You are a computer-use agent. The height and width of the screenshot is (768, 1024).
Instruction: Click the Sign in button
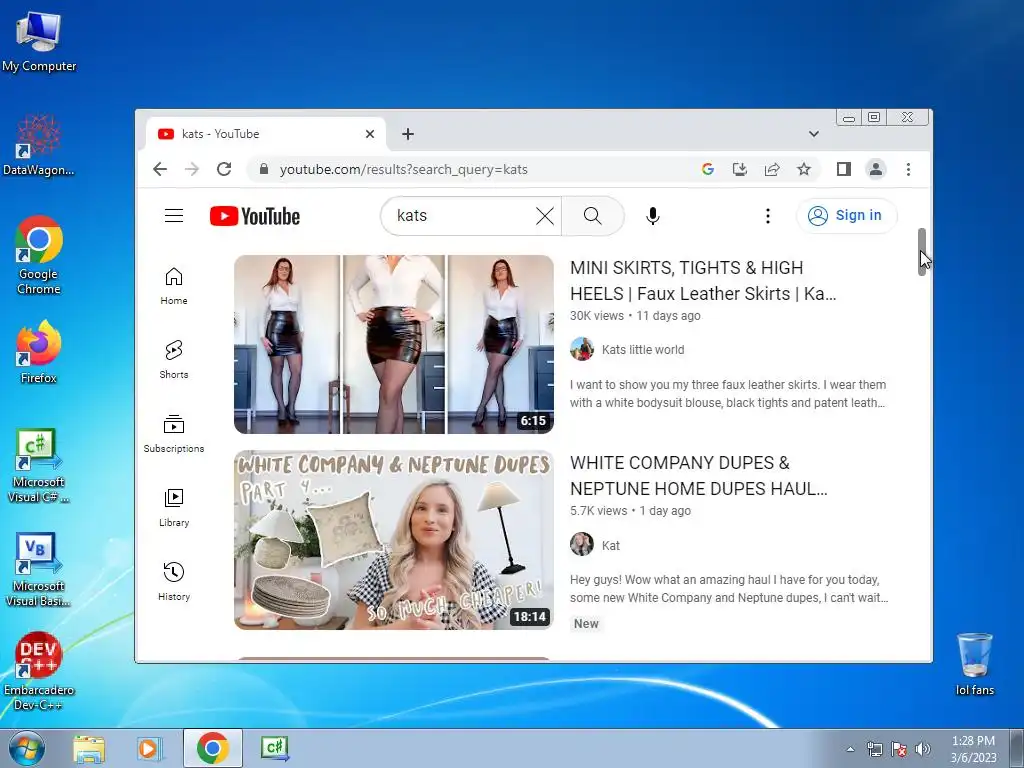tap(846, 216)
